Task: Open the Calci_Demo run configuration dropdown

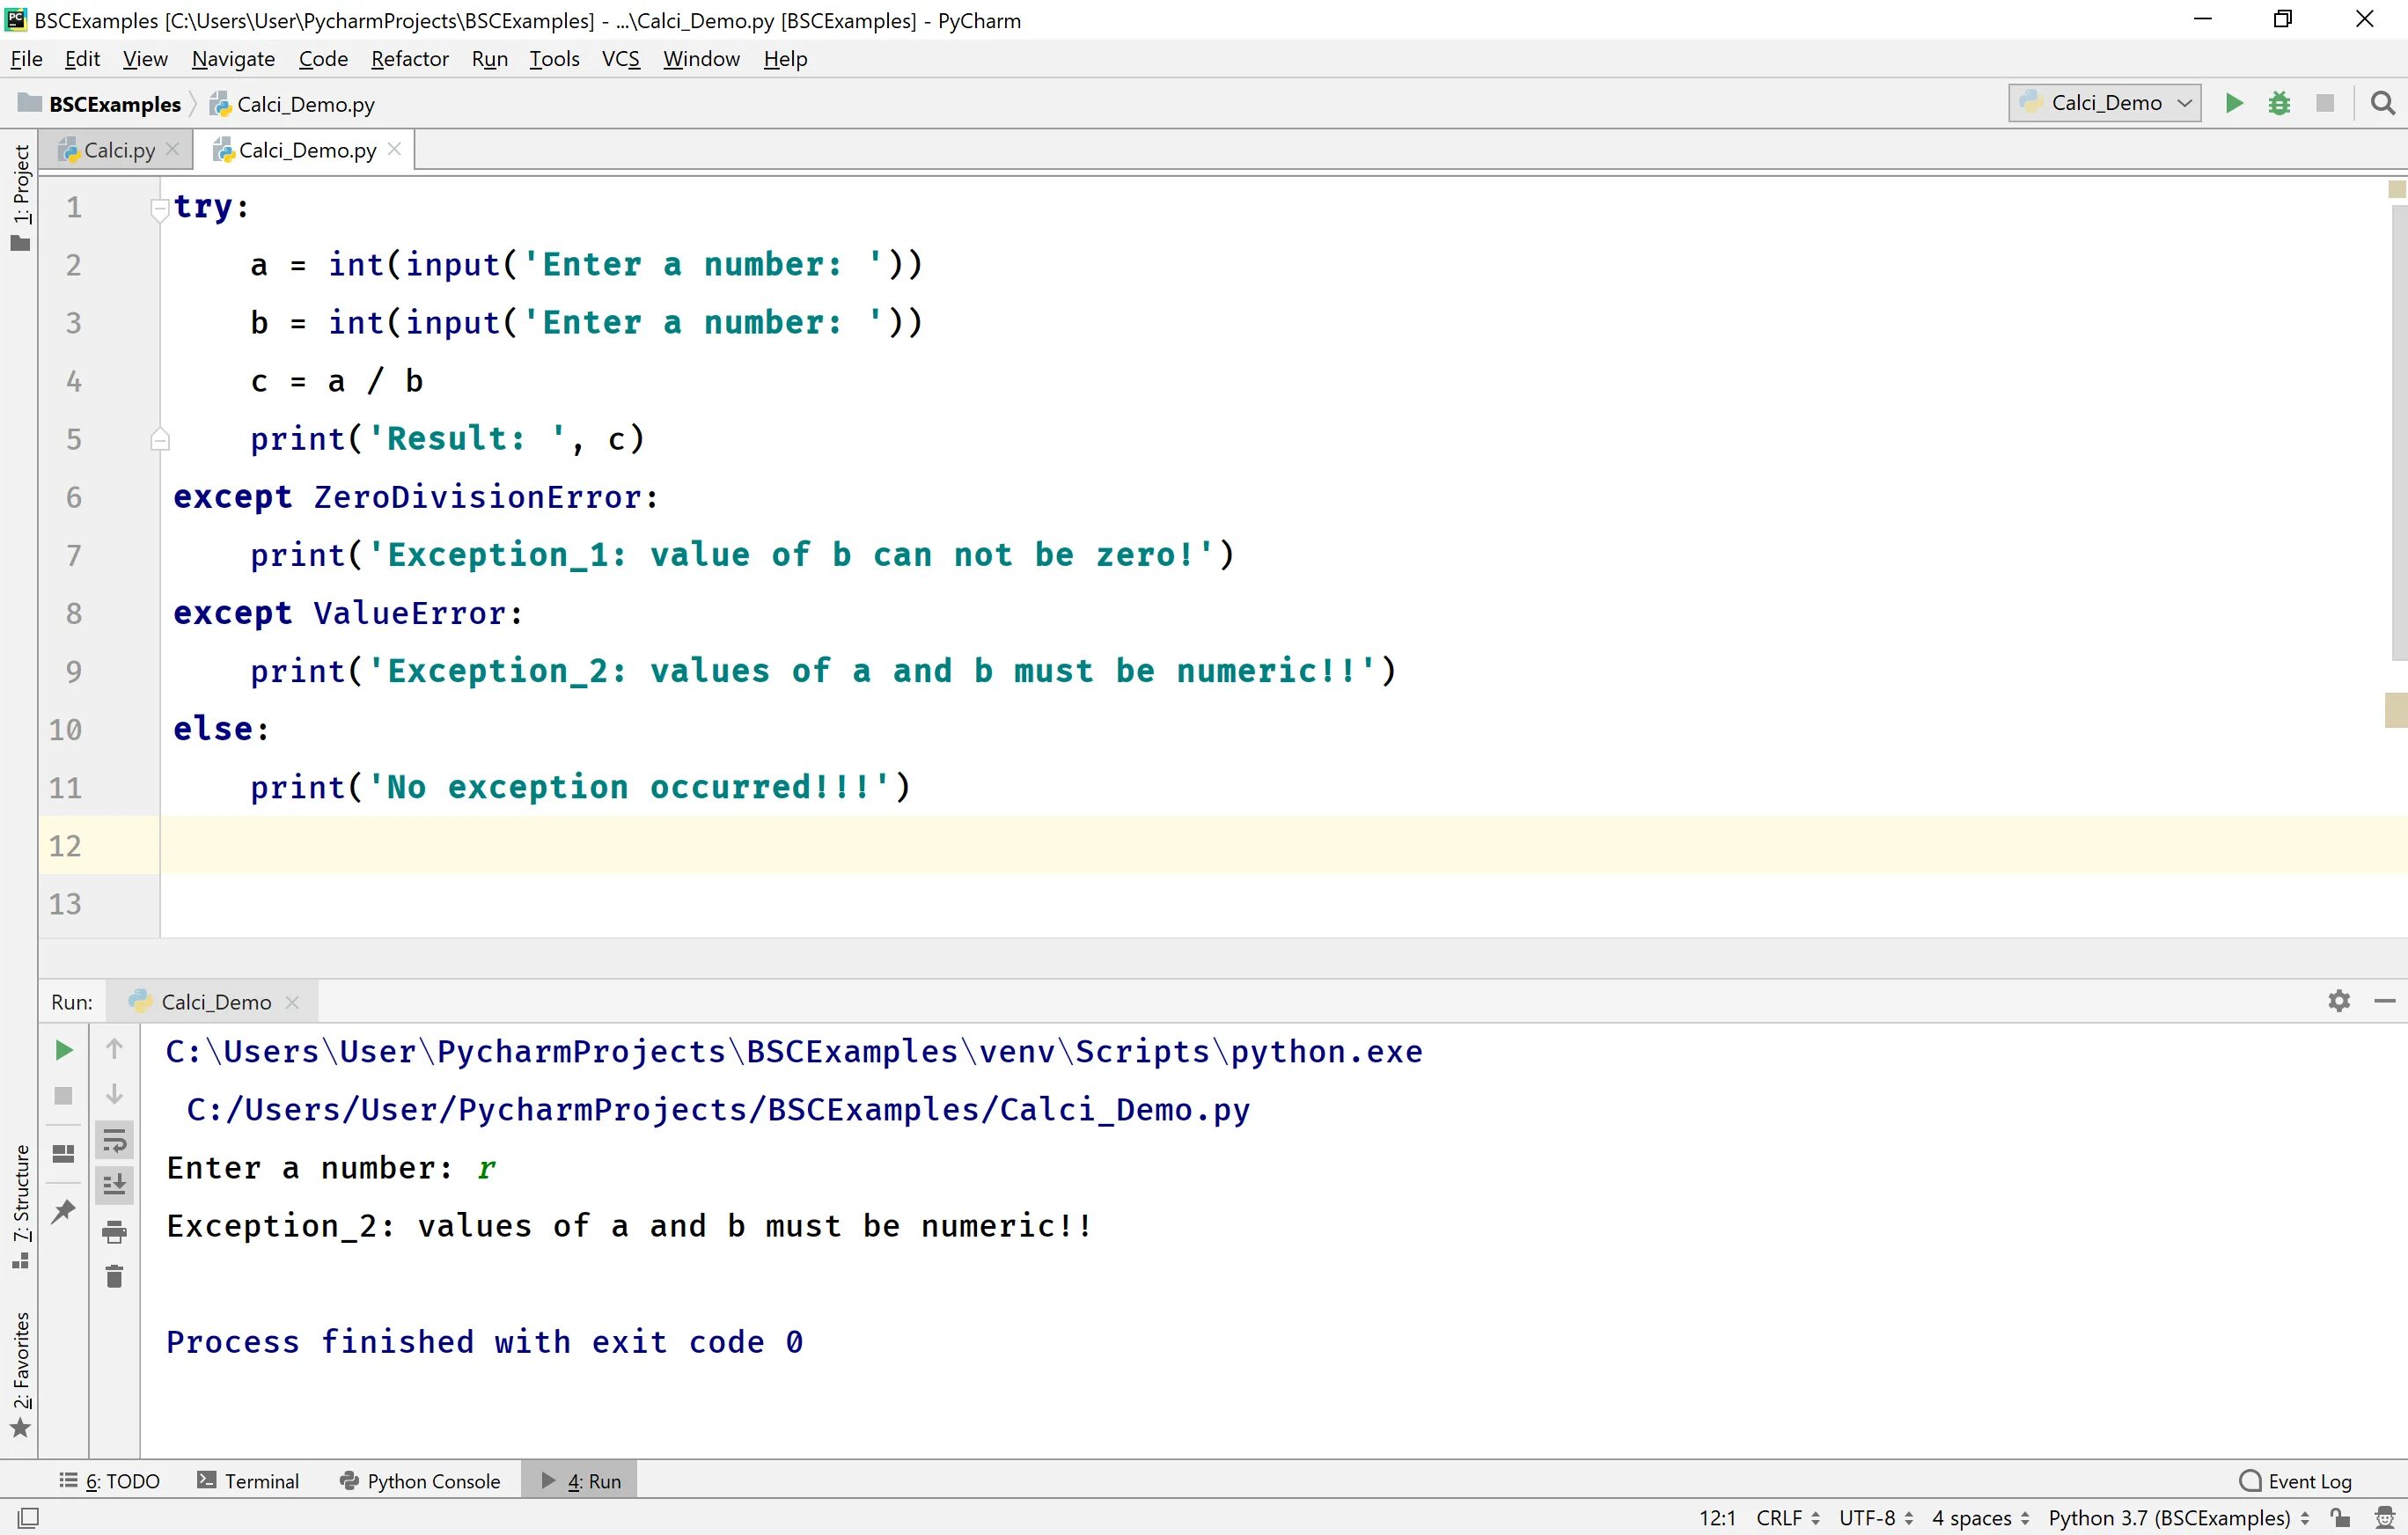Action: pos(2104,103)
